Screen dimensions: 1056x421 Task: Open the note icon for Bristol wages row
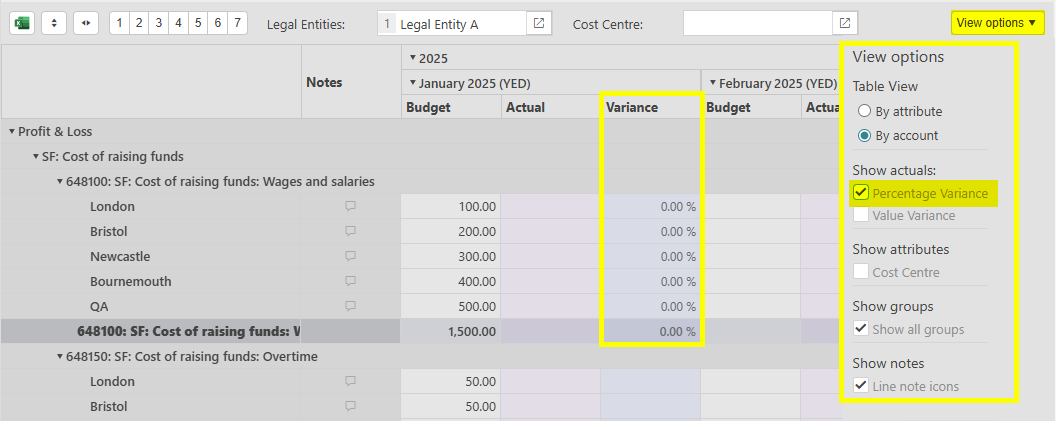tap(350, 232)
